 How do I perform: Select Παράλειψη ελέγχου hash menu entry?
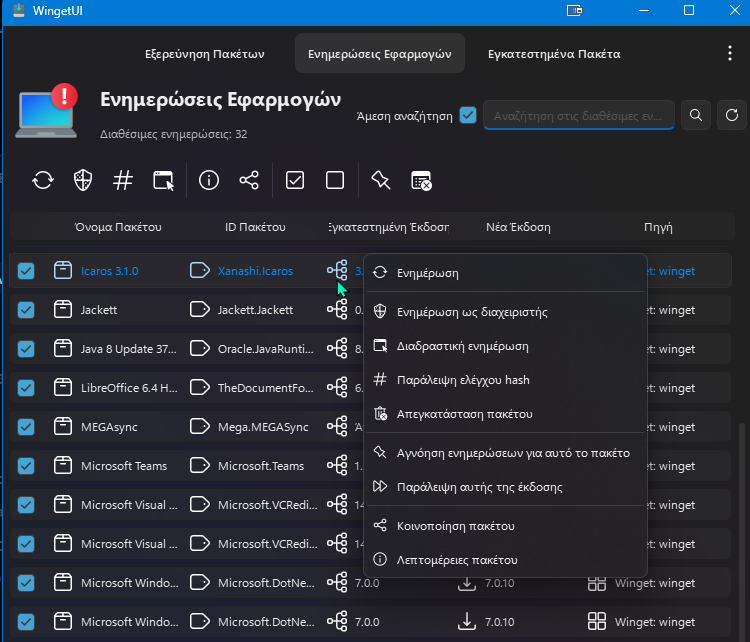505,380
